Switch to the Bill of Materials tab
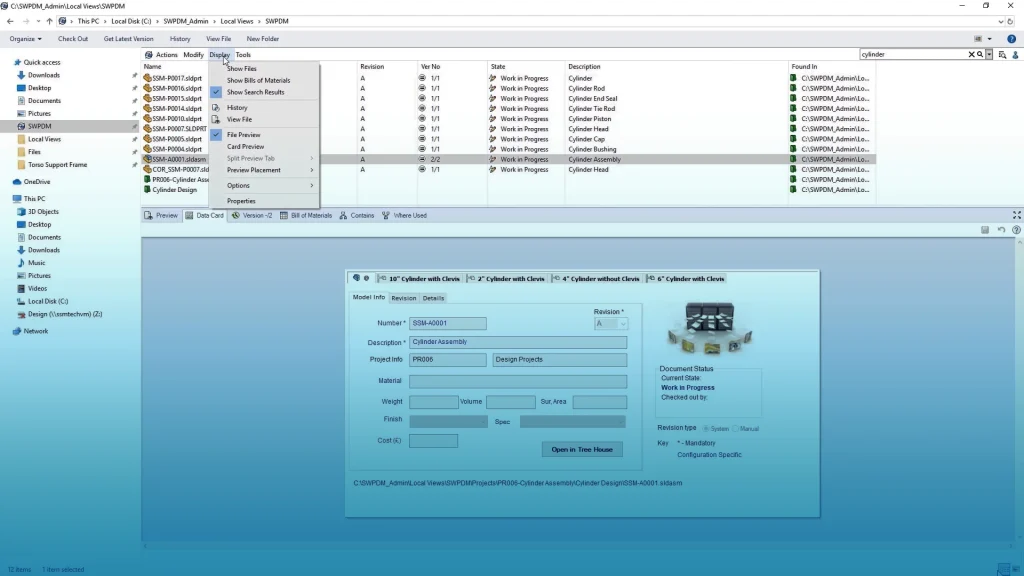This screenshot has width=1024, height=576. pyautogui.click(x=310, y=214)
